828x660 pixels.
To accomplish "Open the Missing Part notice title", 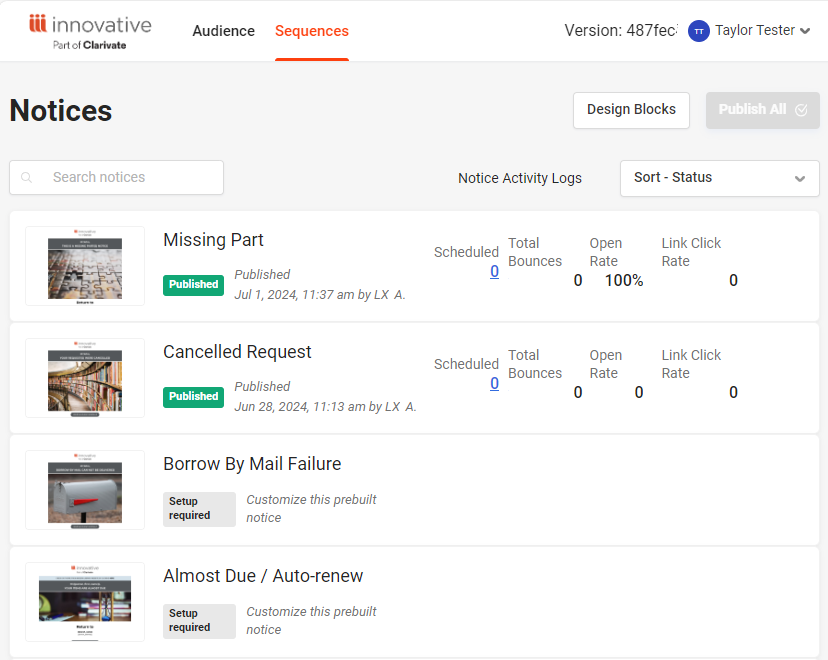I will (213, 240).
